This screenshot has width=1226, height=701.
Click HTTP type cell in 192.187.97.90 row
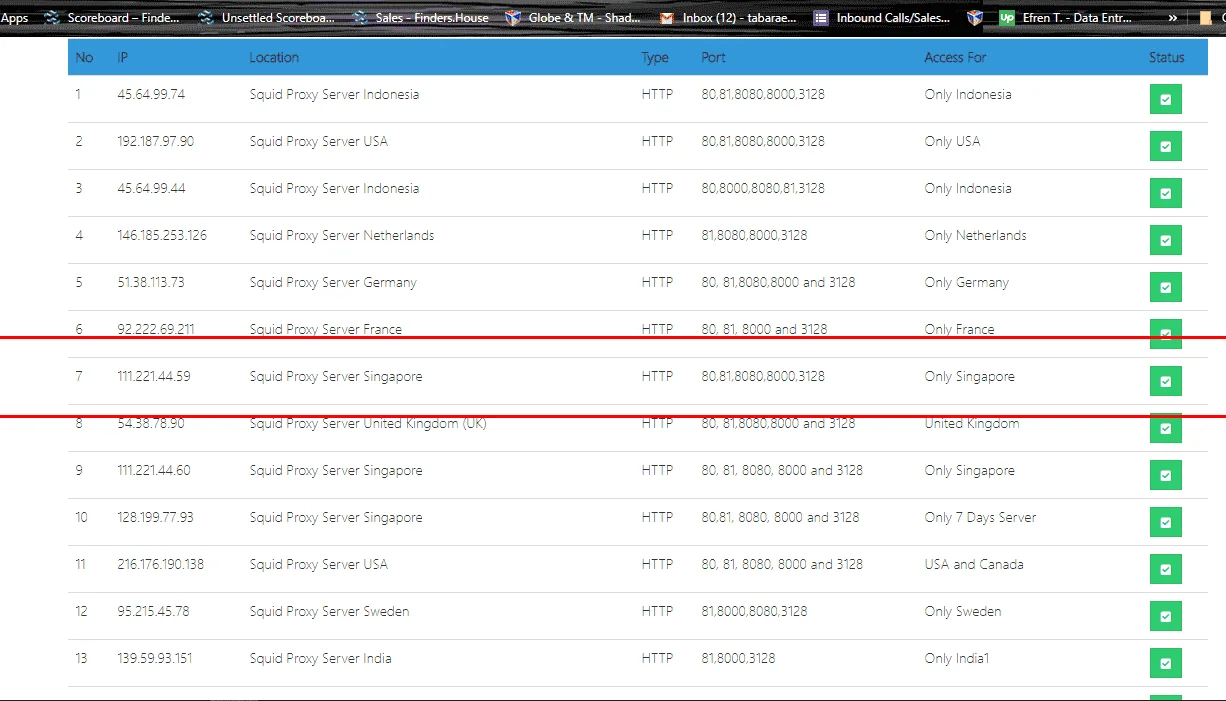pyautogui.click(x=657, y=141)
